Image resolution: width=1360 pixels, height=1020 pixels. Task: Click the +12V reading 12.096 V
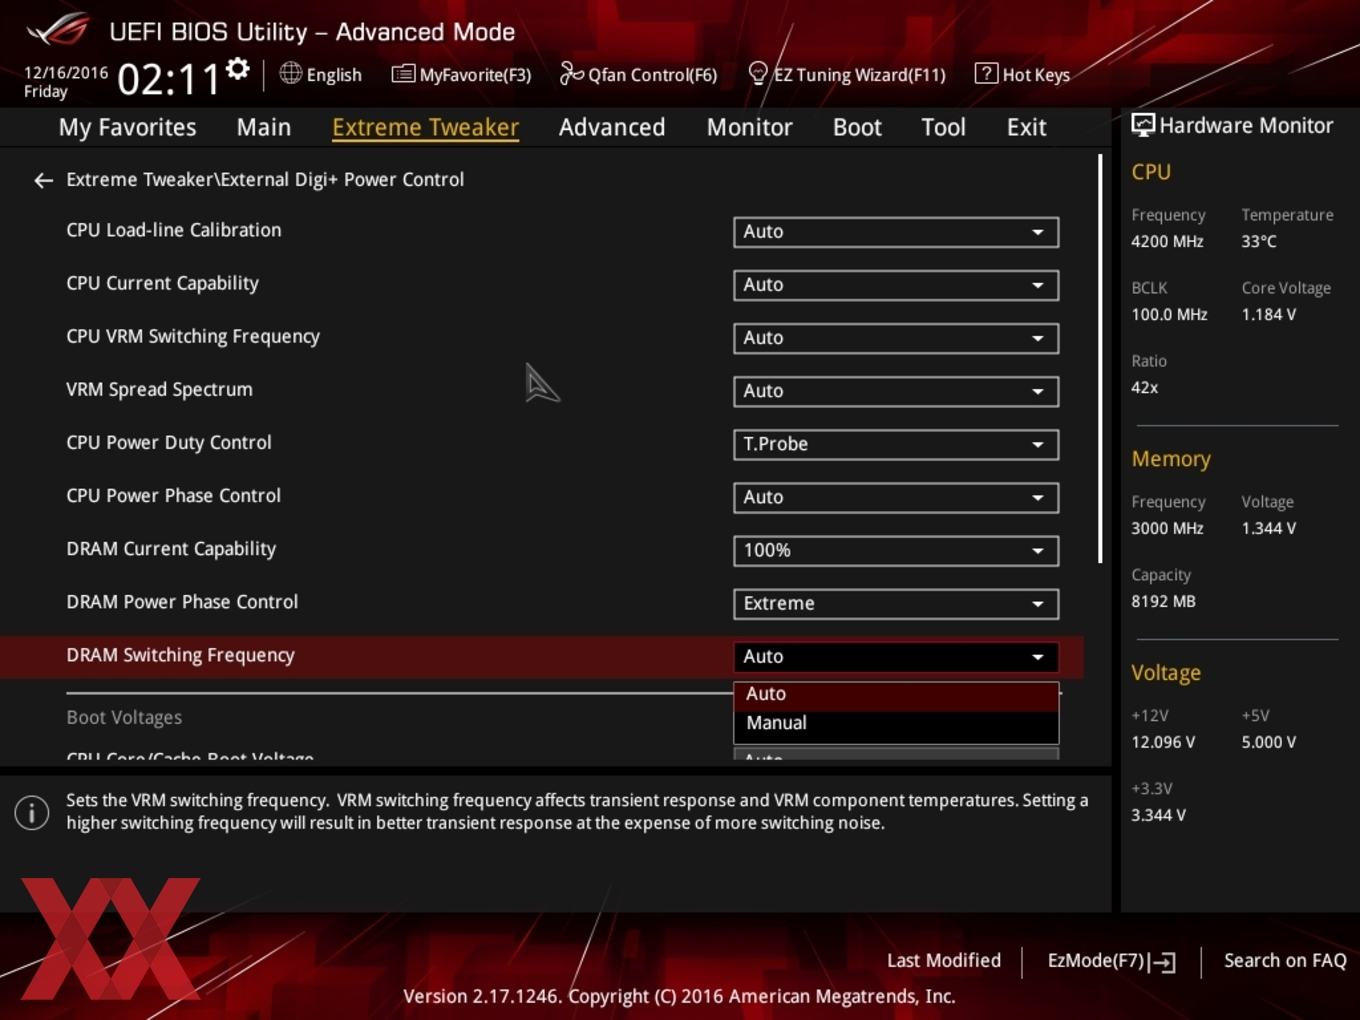point(1163,742)
